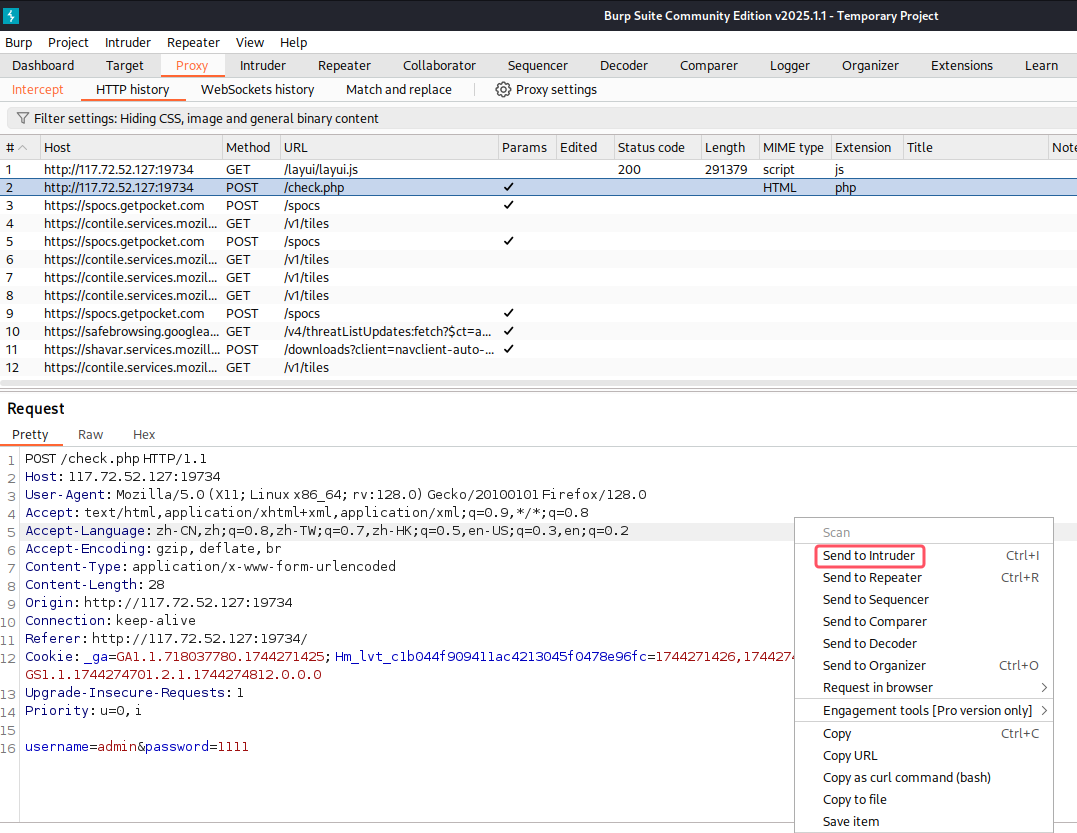Sort by the Host column header
The image size is (1077, 833).
tap(131, 148)
